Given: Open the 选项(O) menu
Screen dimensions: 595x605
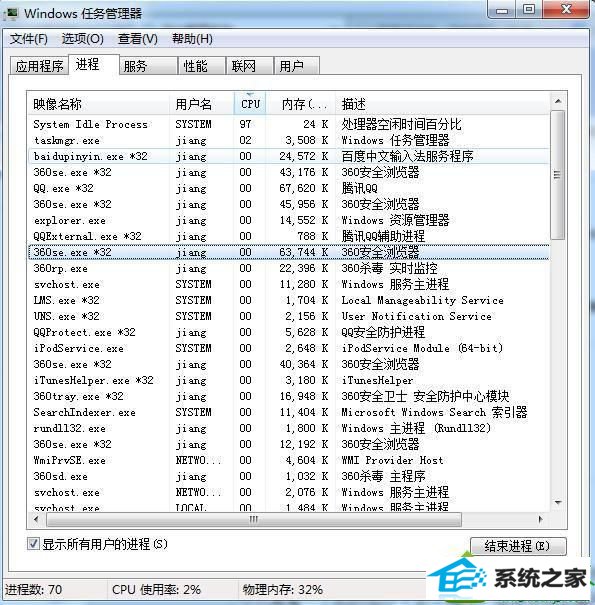Looking at the screenshot, I should click(x=82, y=39).
